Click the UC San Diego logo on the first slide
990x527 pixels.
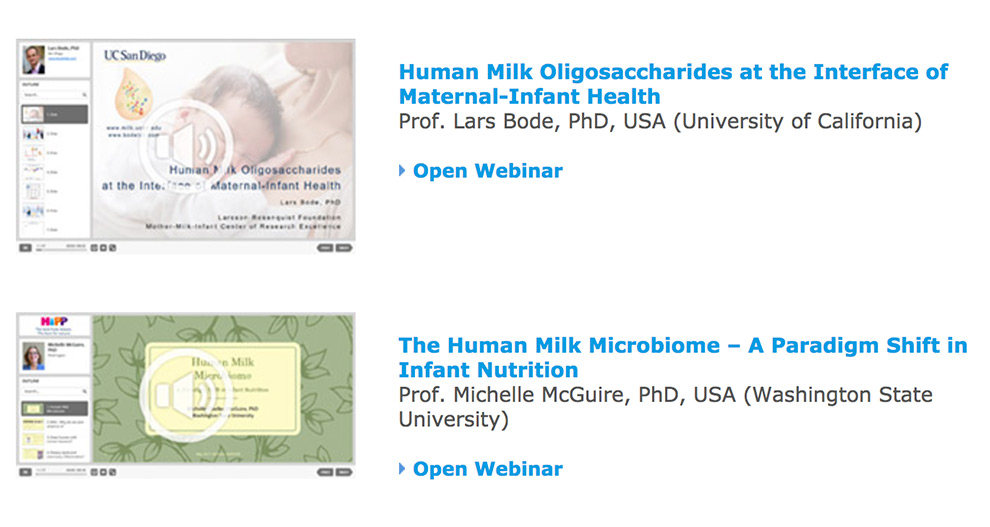click(134, 56)
